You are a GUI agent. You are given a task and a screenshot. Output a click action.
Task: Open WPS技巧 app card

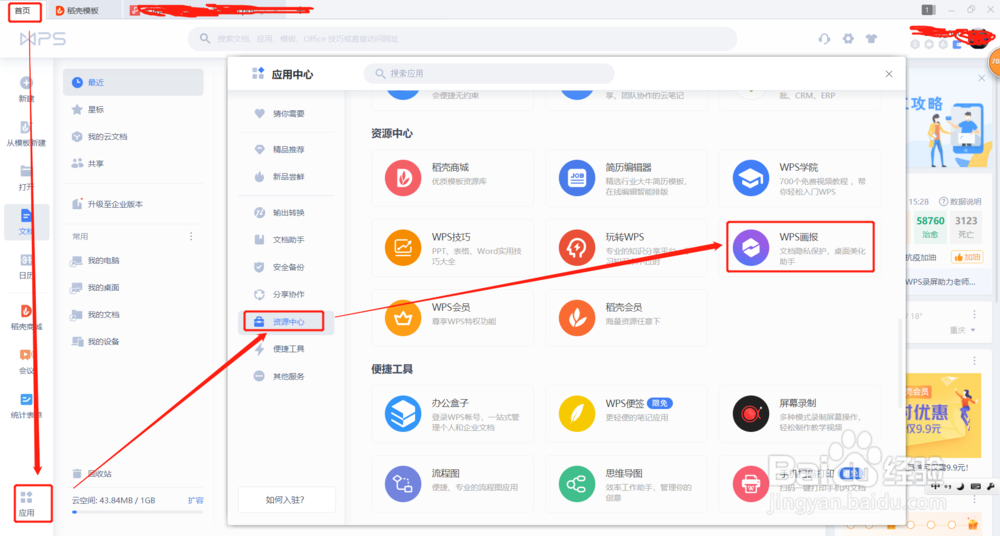click(x=452, y=248)
